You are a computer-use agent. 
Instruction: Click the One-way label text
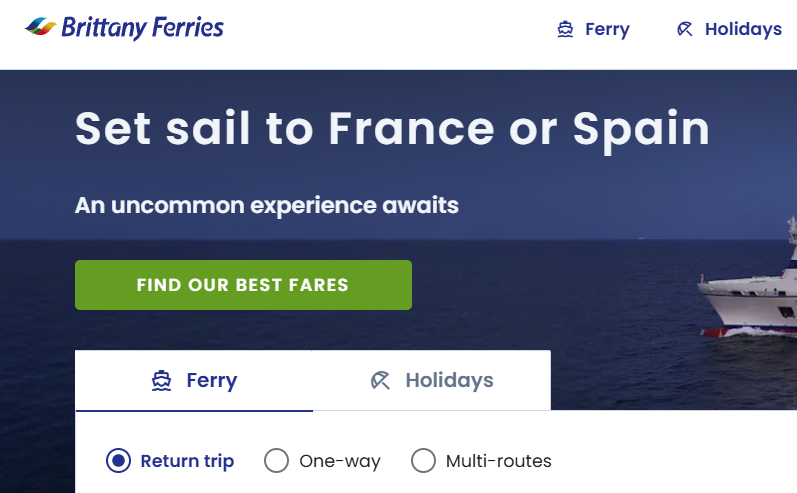tap(340, 461)
